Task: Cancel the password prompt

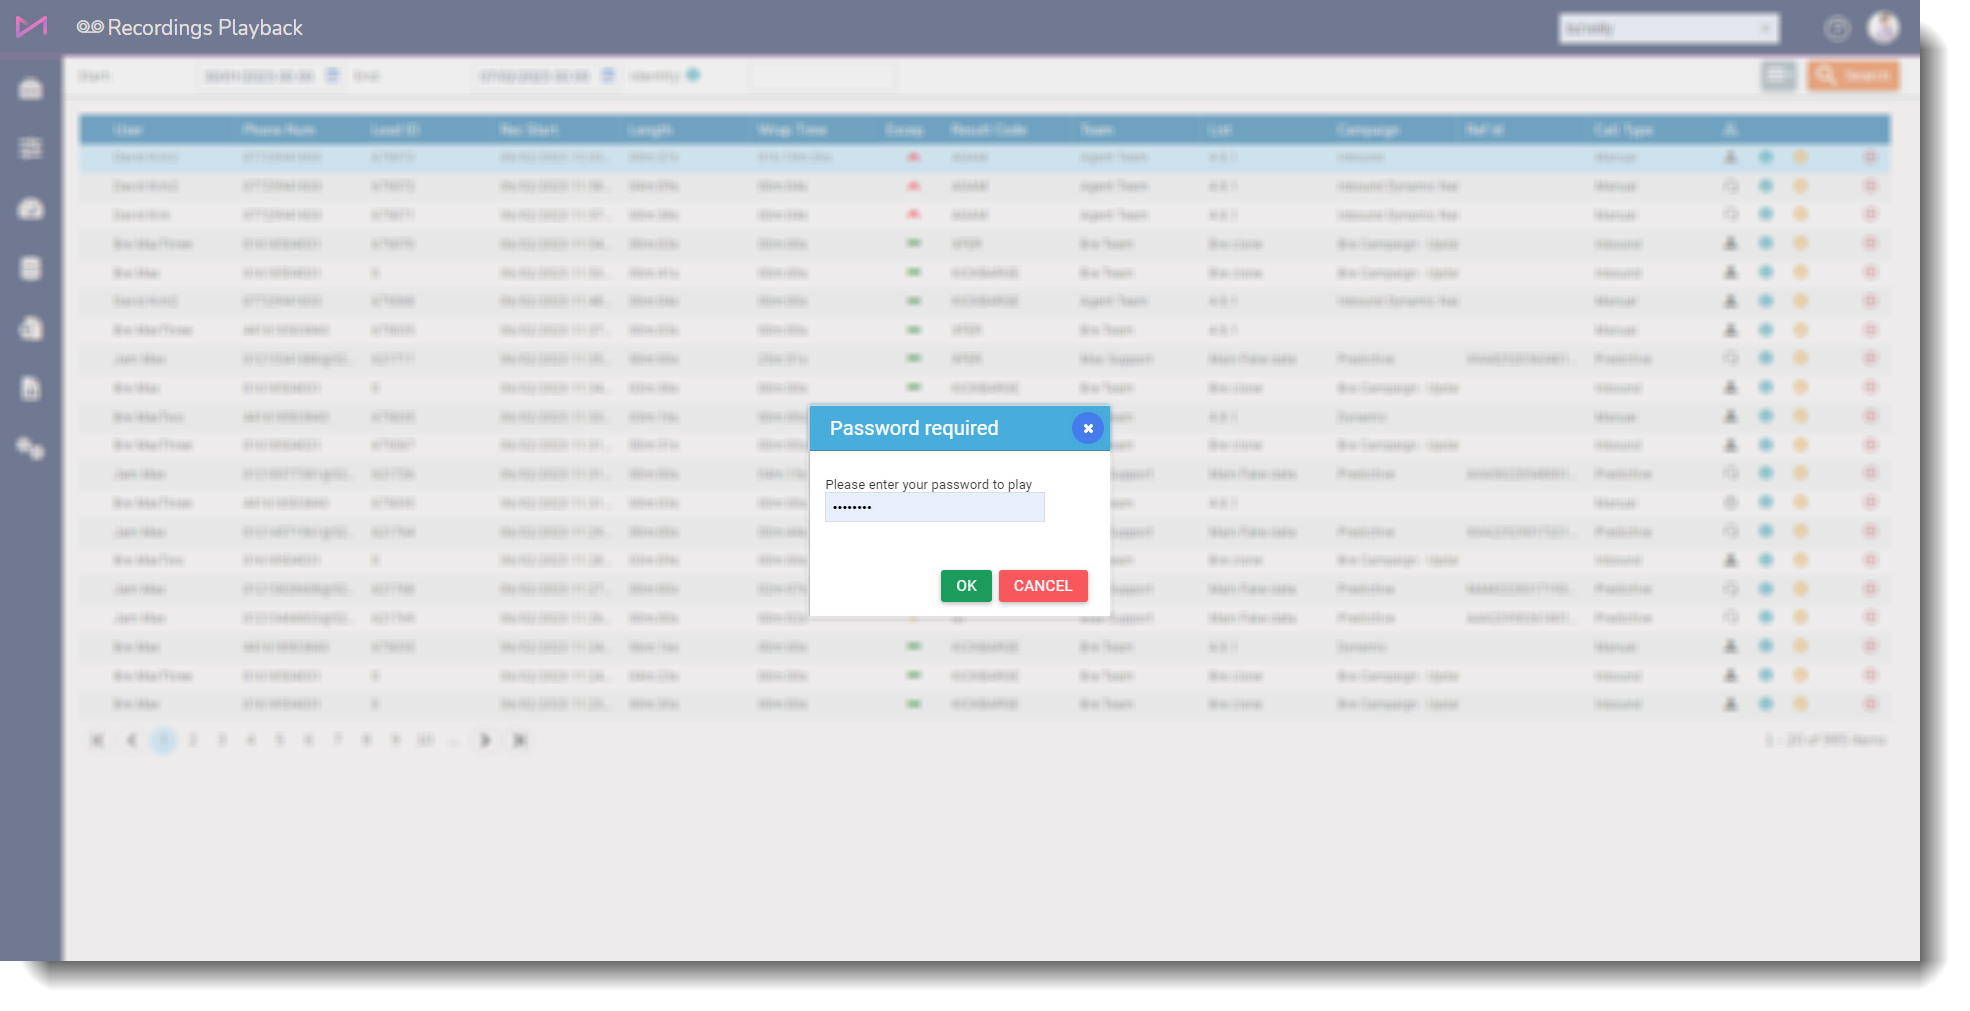Action: 1043,586
